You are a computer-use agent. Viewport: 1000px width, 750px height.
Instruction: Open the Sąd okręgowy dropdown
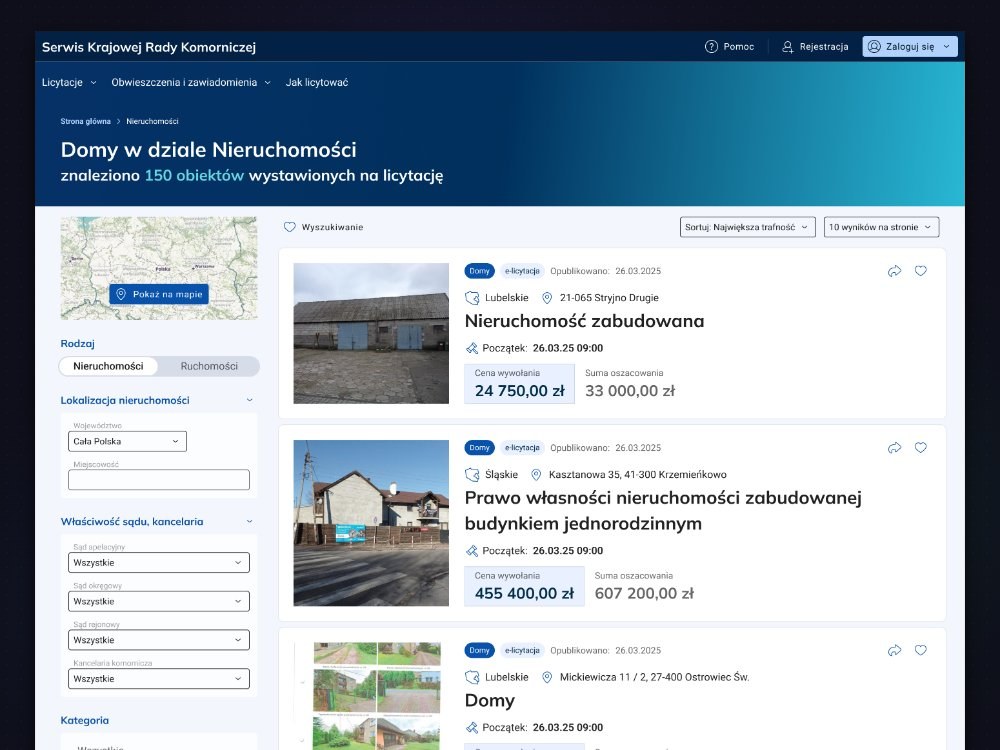159,601
